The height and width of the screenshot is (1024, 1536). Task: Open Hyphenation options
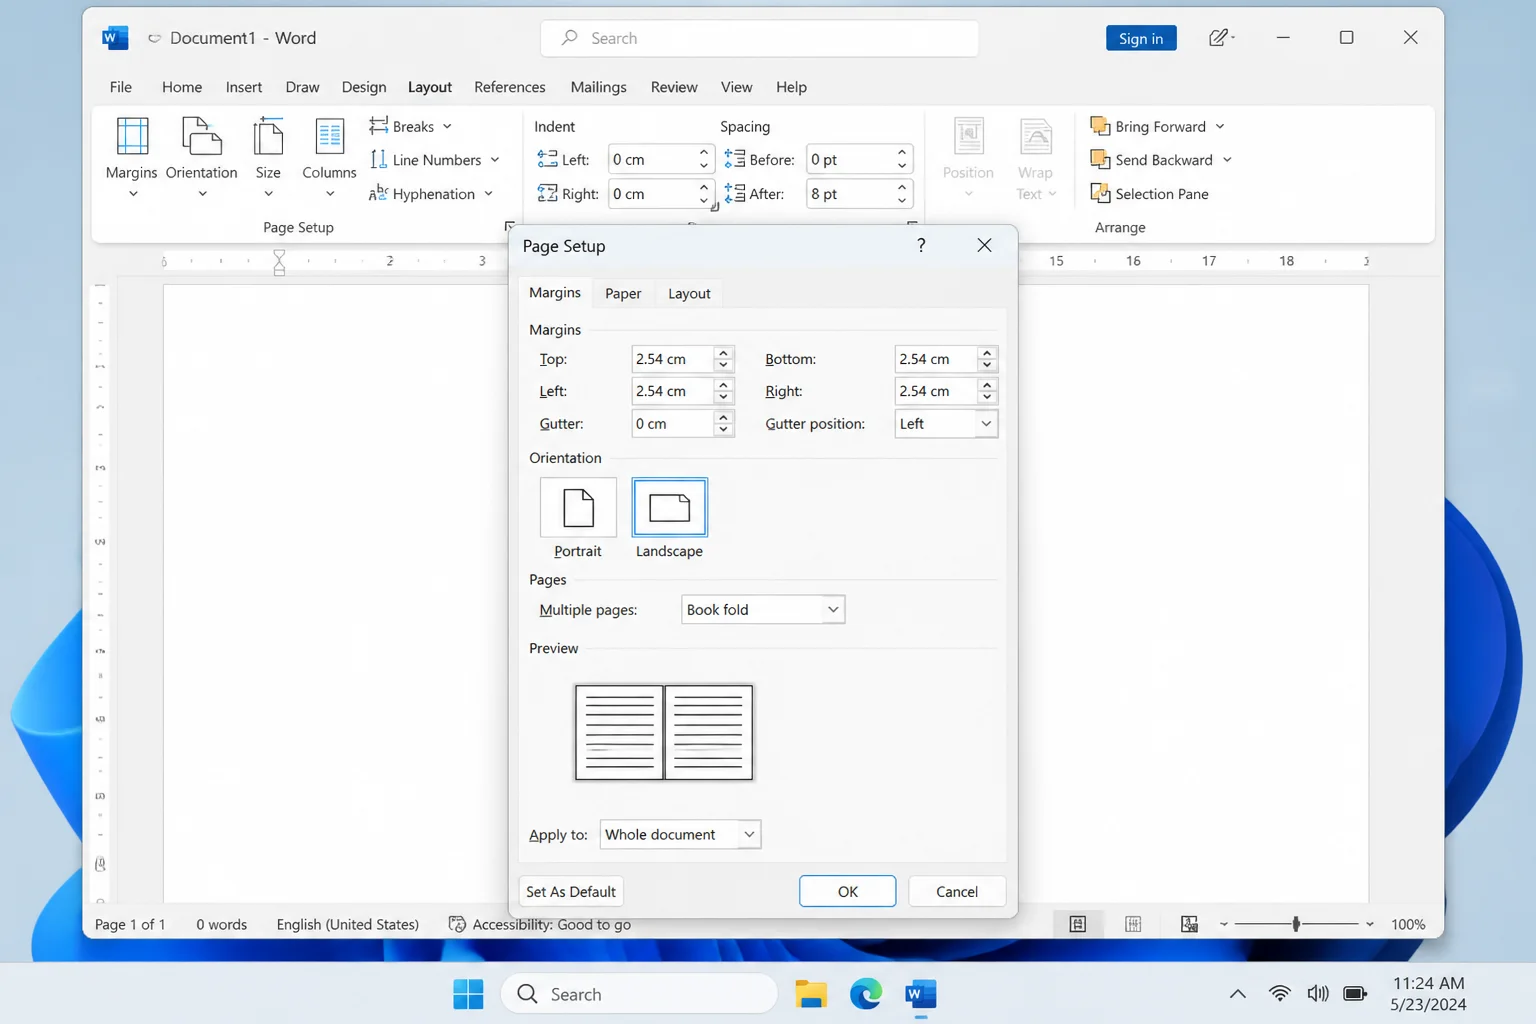pos(431,194)
